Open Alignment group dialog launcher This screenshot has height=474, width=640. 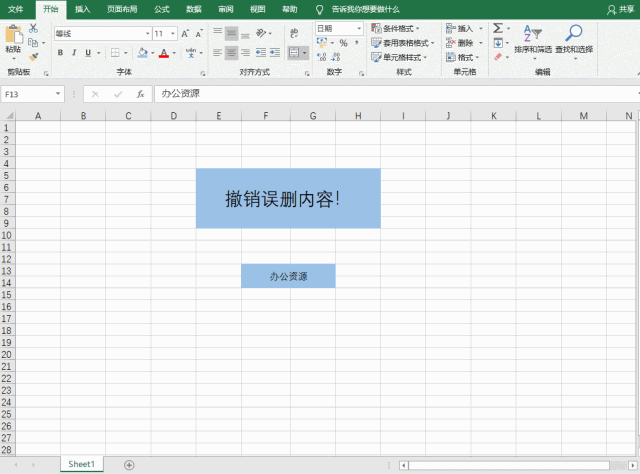click(307, 73)
